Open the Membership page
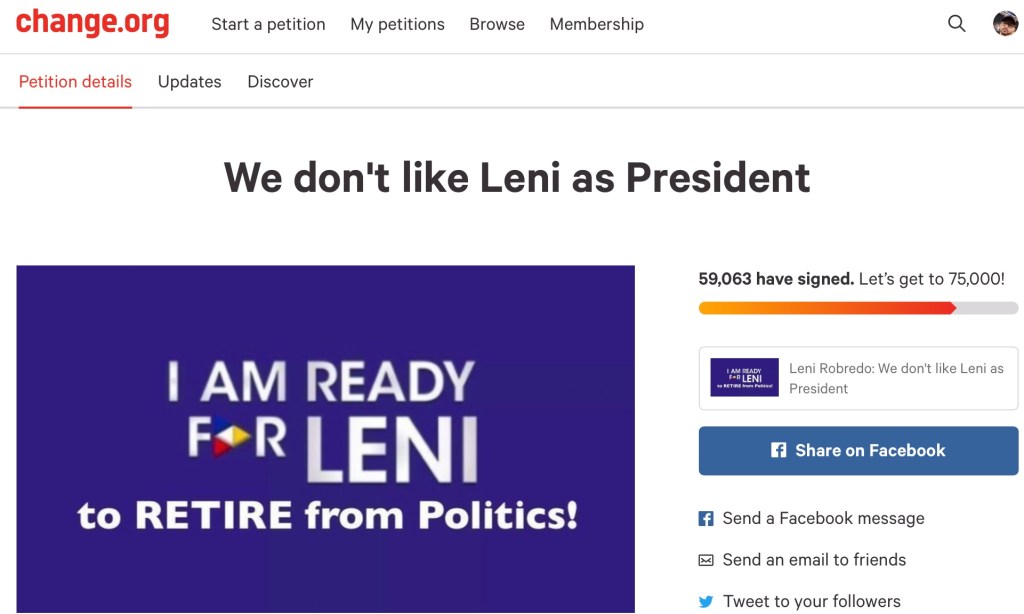This screenshot has height=614, width=1024. click(597, 24)
